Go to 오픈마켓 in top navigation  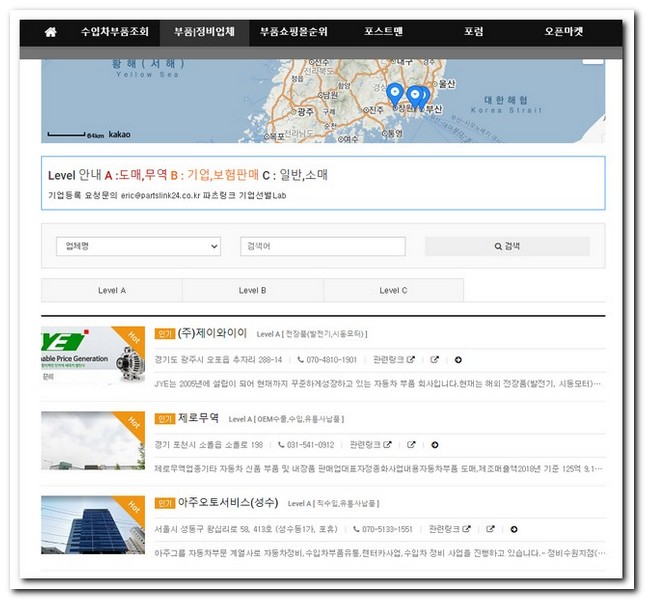(566, 32)
